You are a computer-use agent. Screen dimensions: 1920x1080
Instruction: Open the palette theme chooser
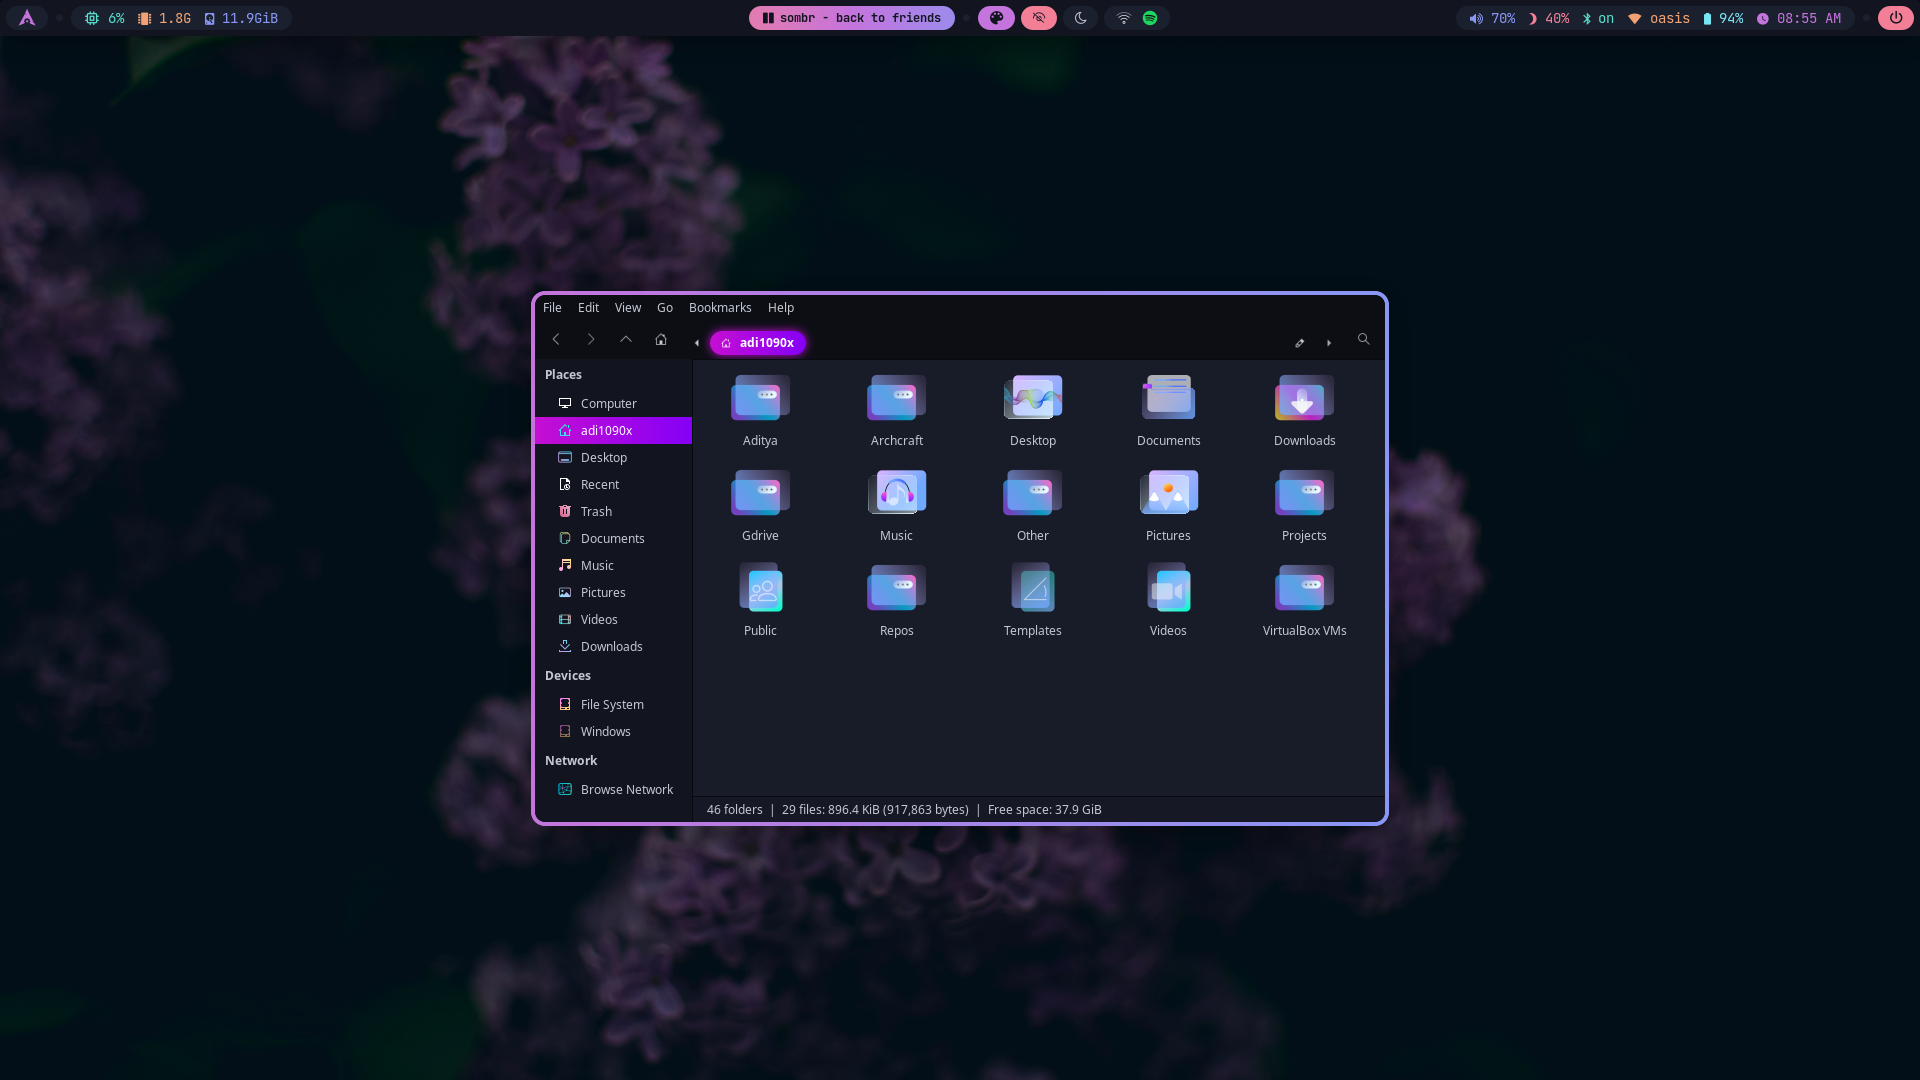click(x=996, y=18)
